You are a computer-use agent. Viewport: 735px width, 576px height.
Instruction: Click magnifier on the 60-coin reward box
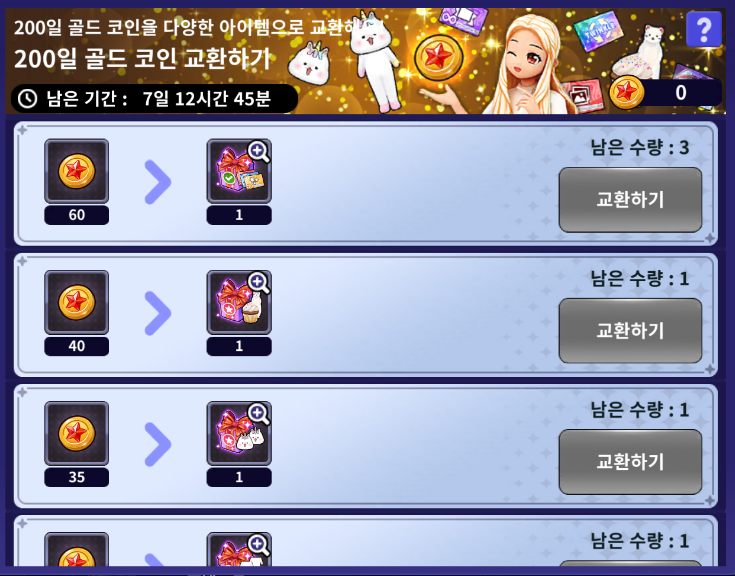pyautogui.click(x=258, y=152)
